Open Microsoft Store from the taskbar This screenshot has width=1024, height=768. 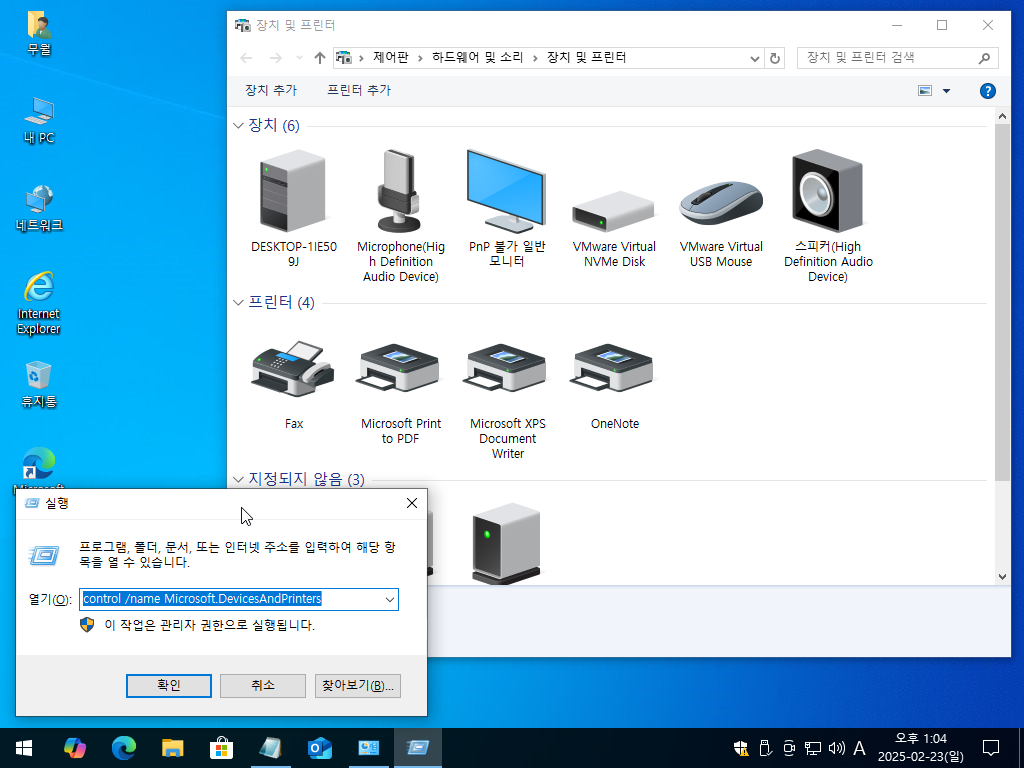221,748
